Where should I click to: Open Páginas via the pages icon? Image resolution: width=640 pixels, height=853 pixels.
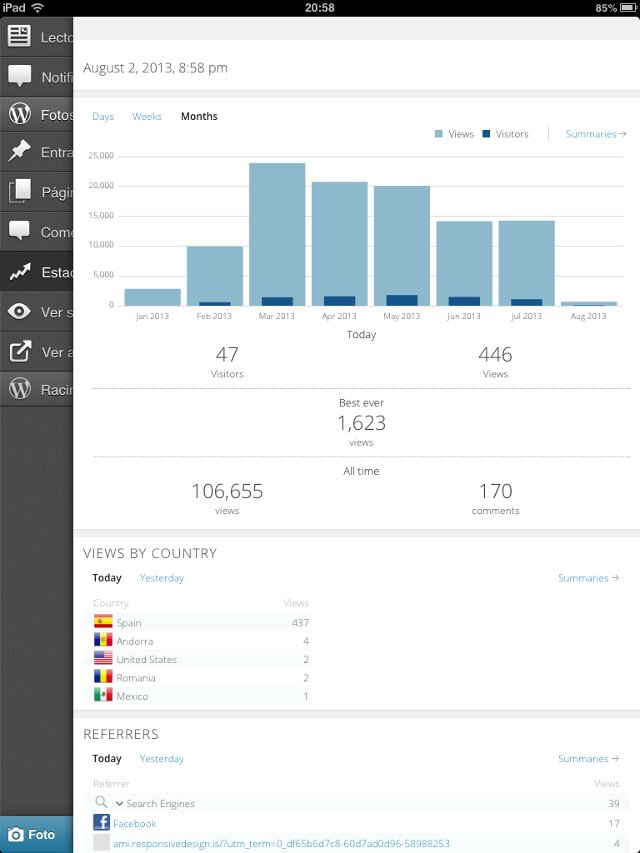(20, 191)
